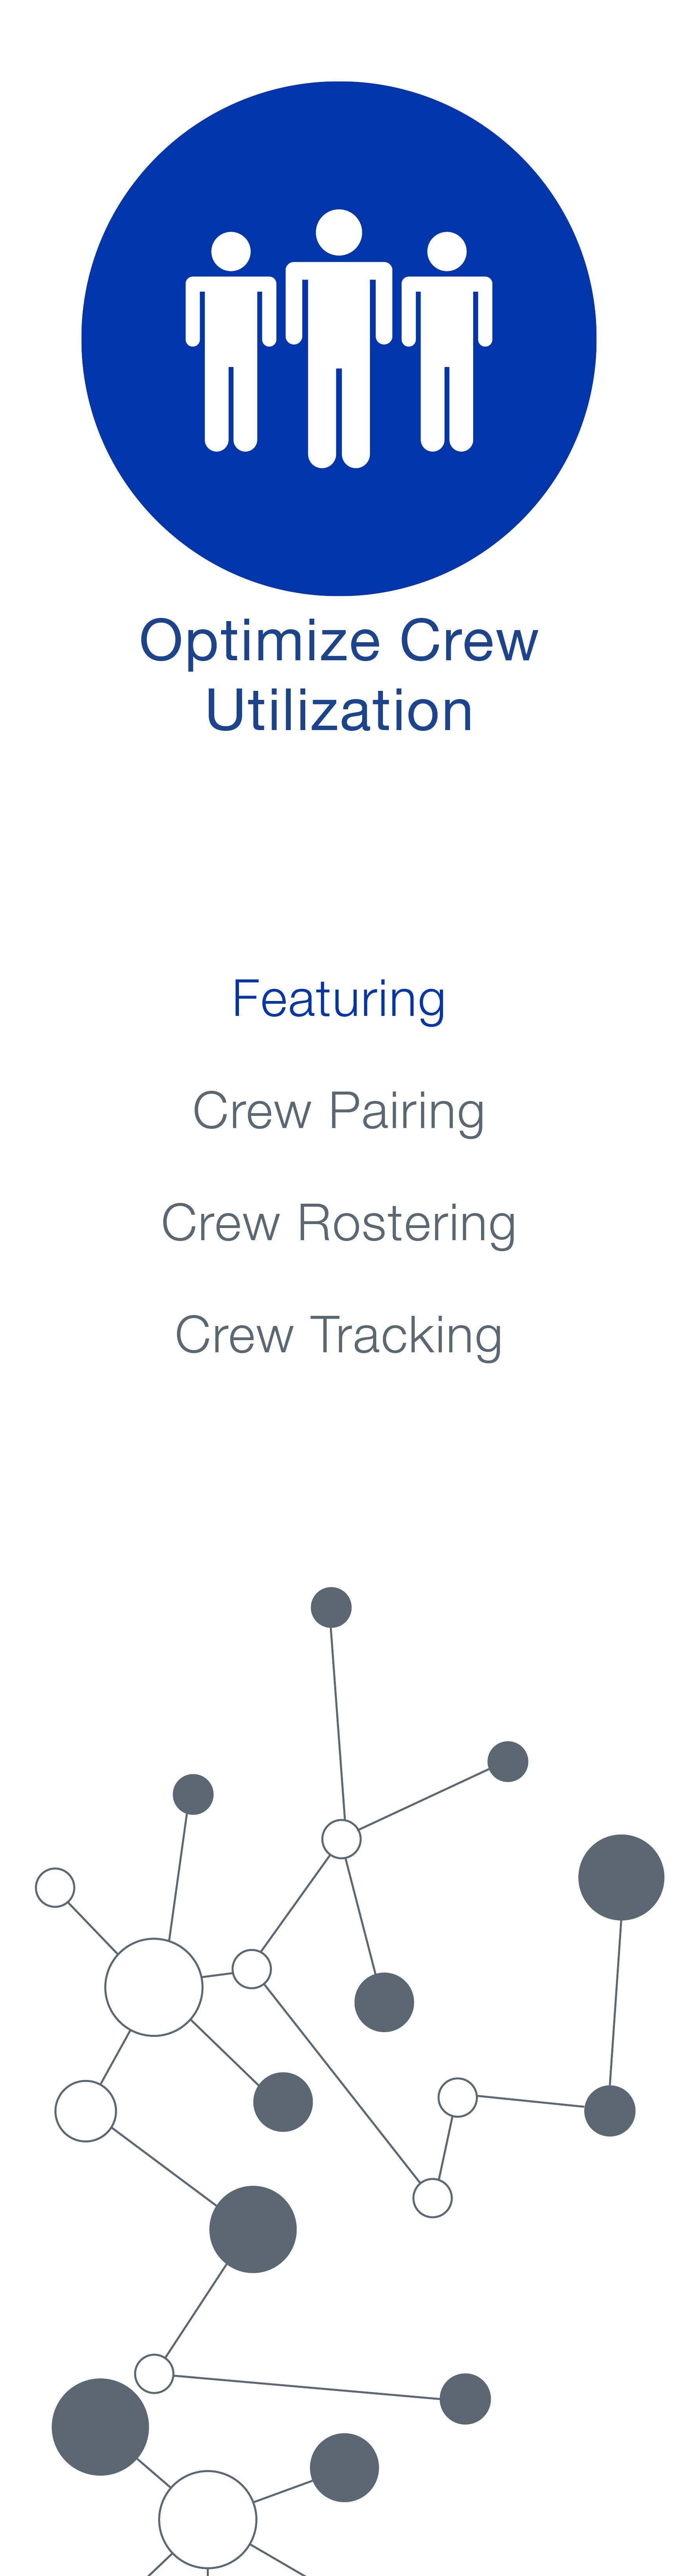The height and width of the screenshot is (2576, 678).
Task: Open the Crew Tracking feature
Action: pyautogui.click(x=339, y=1335)
